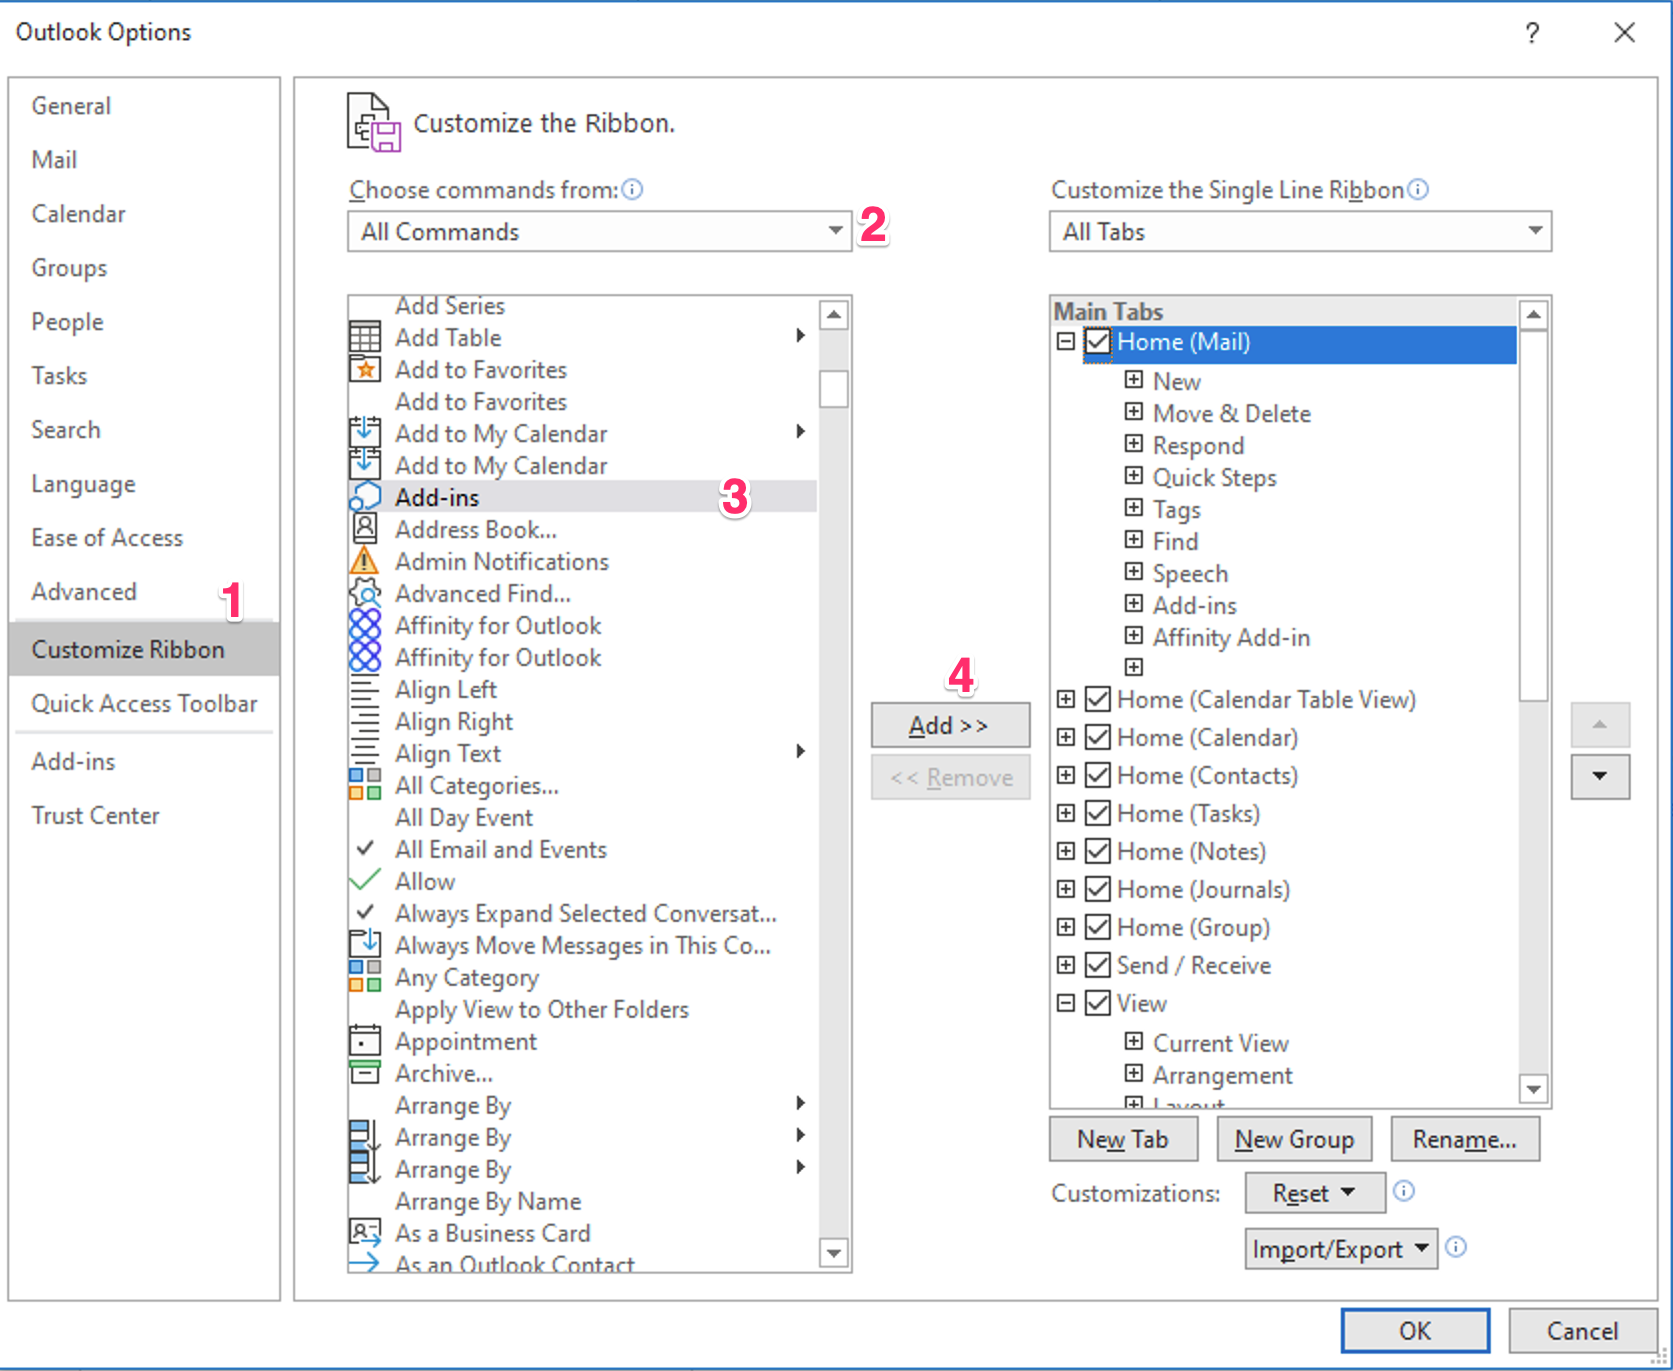This screenshot has height=1371, width=1673.
Task: Click the Add button
Action: pyautogui.click(x=949, y=725)
